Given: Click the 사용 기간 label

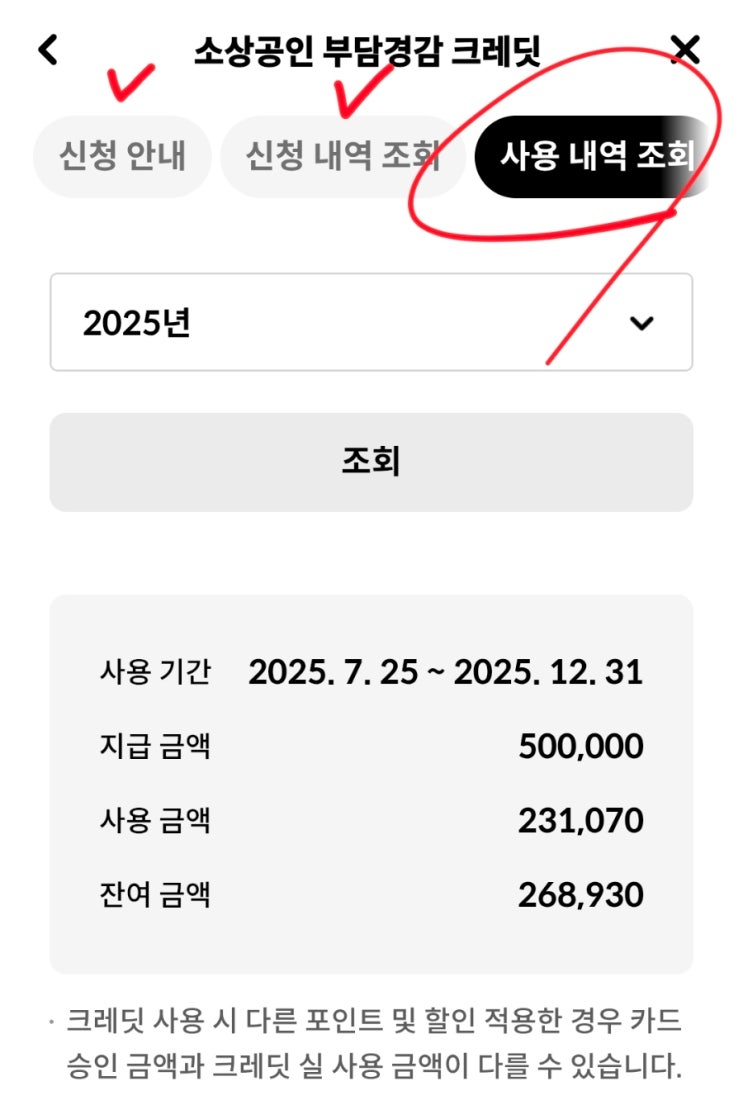Looking at the screenshot, I should pyautogui.click(x=155, y=672).
